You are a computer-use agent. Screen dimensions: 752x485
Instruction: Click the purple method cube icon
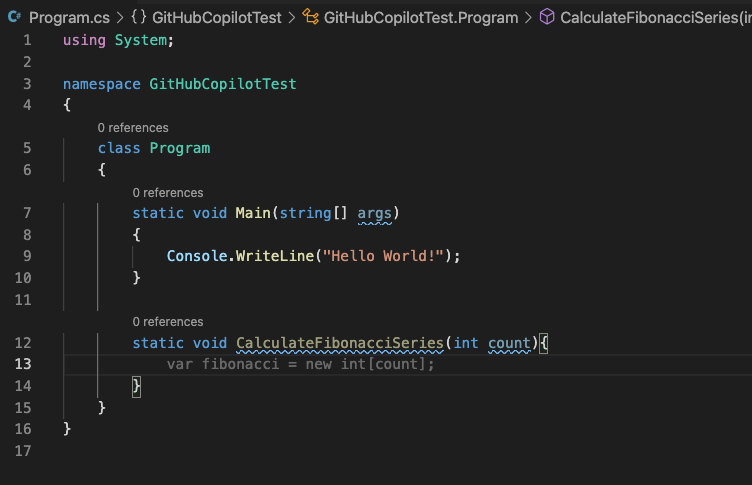tap(547, 17)
